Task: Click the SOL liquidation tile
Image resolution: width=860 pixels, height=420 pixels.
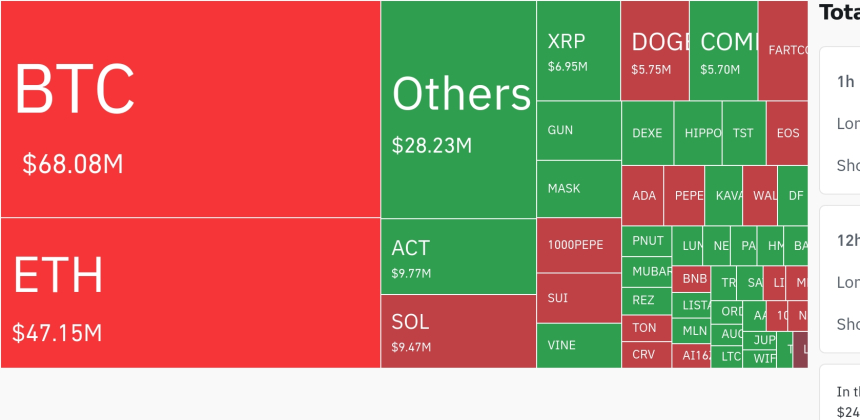Action: 458,331
